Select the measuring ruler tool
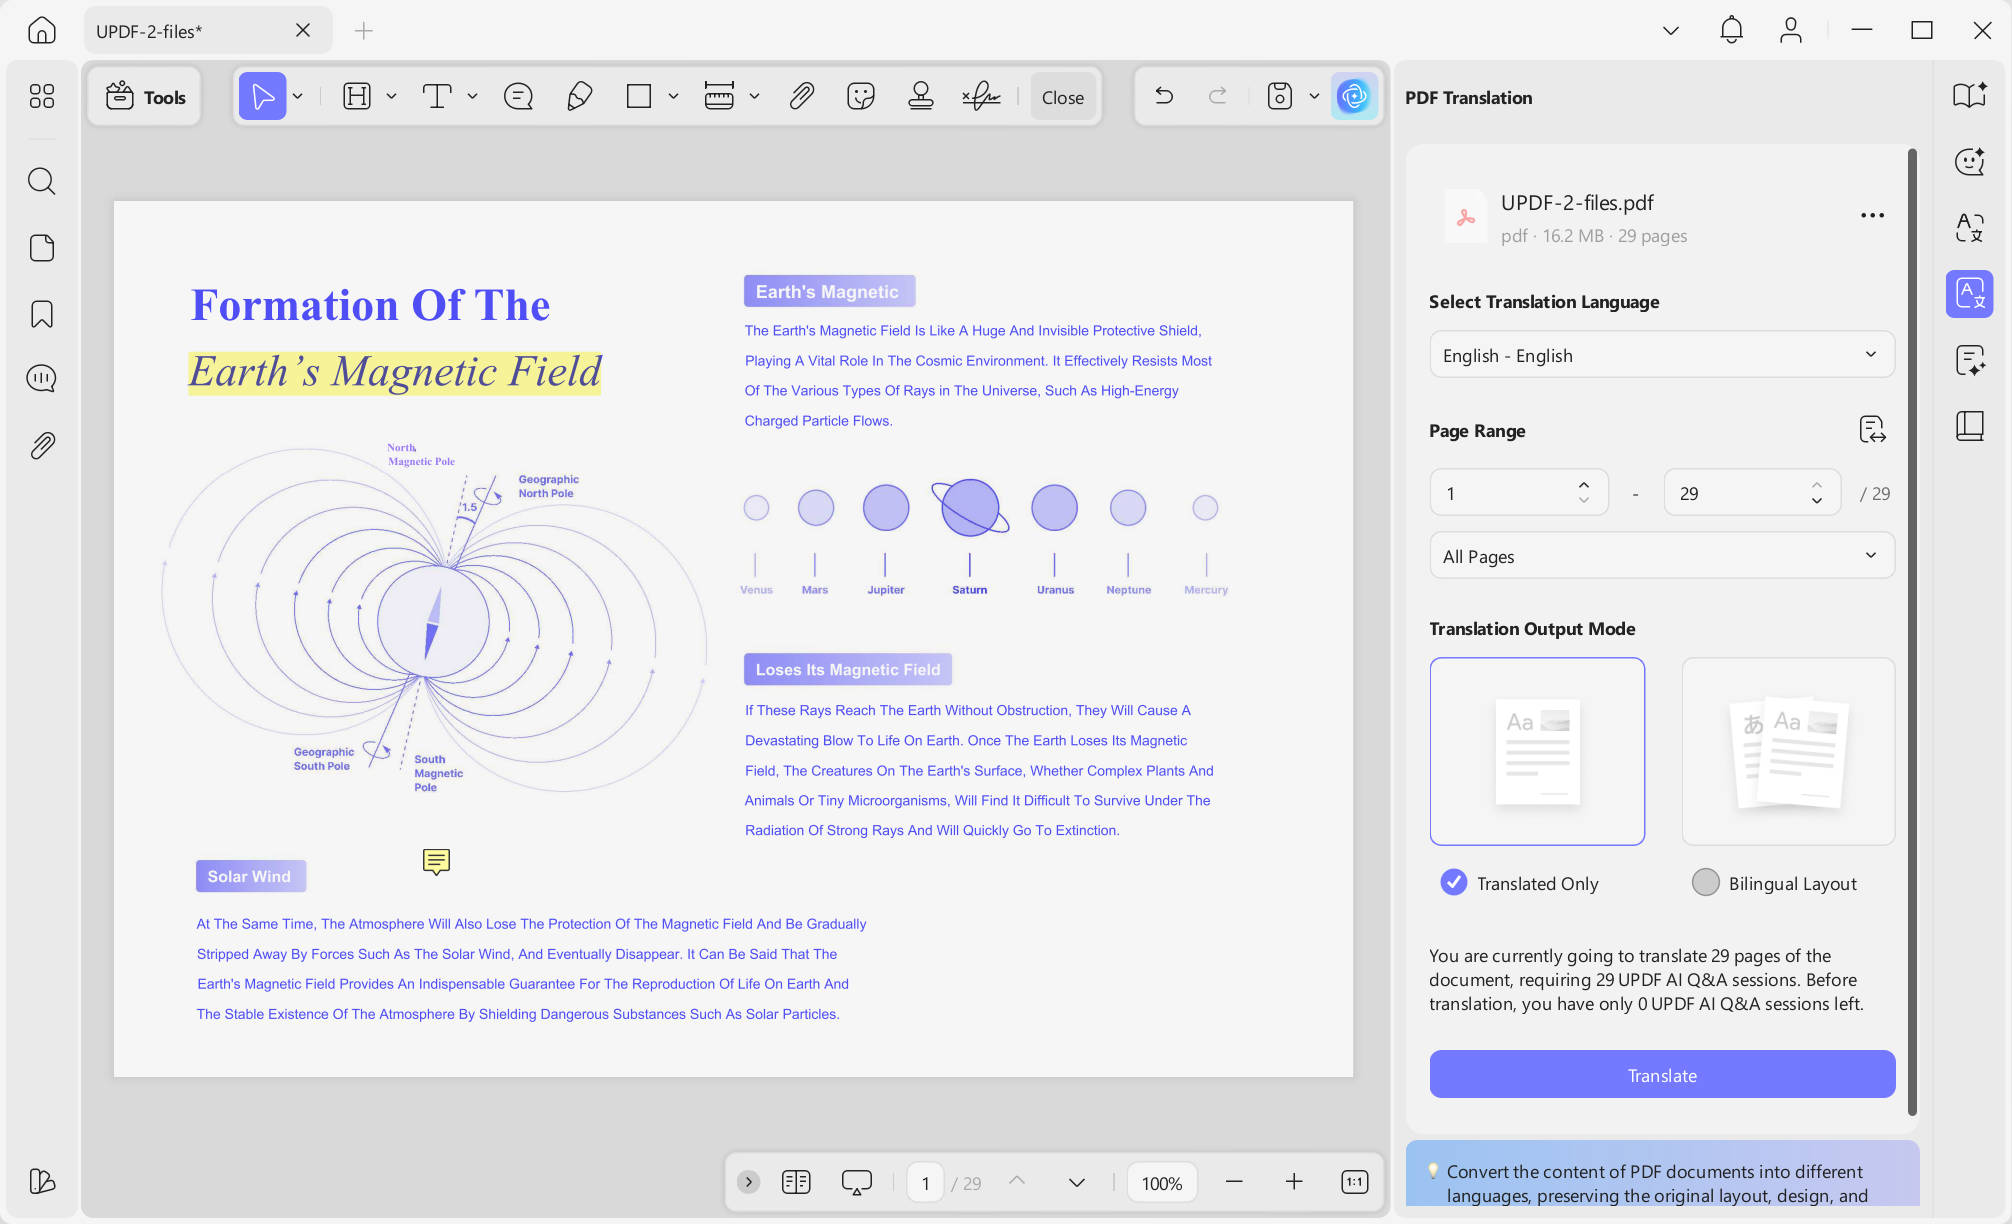This screenshot has height=1224, width=2012. 719,96
